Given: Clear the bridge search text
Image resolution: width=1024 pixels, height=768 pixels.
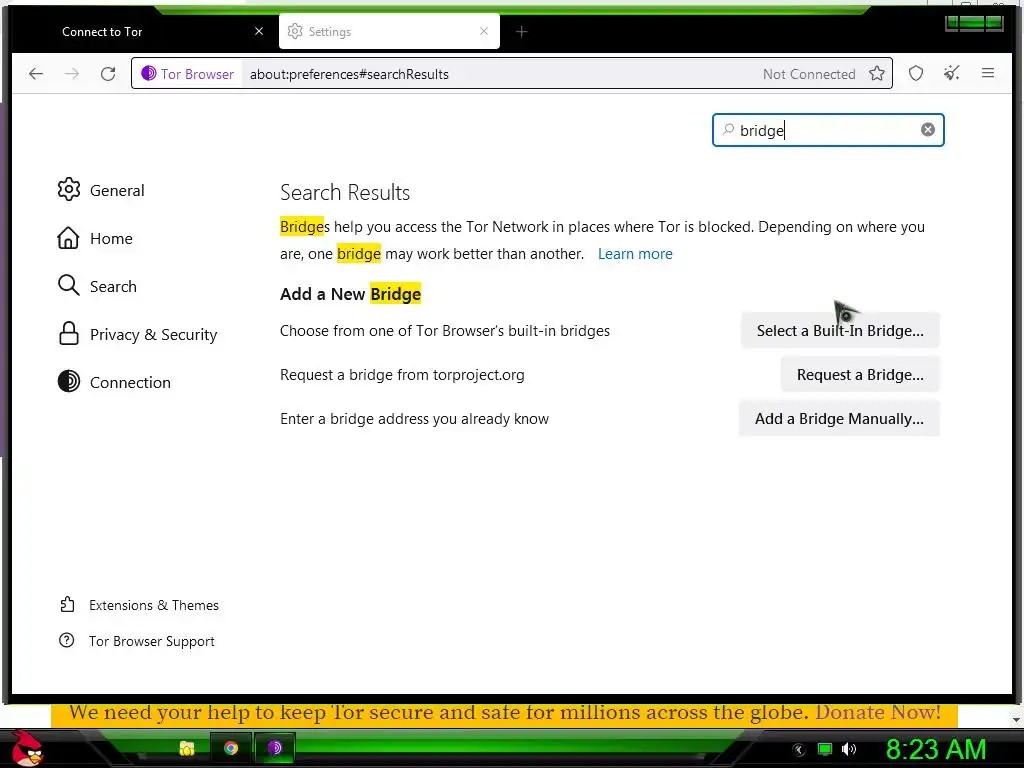Looking at the screenshot, I should pyautogui.click(x=927, y=130).
